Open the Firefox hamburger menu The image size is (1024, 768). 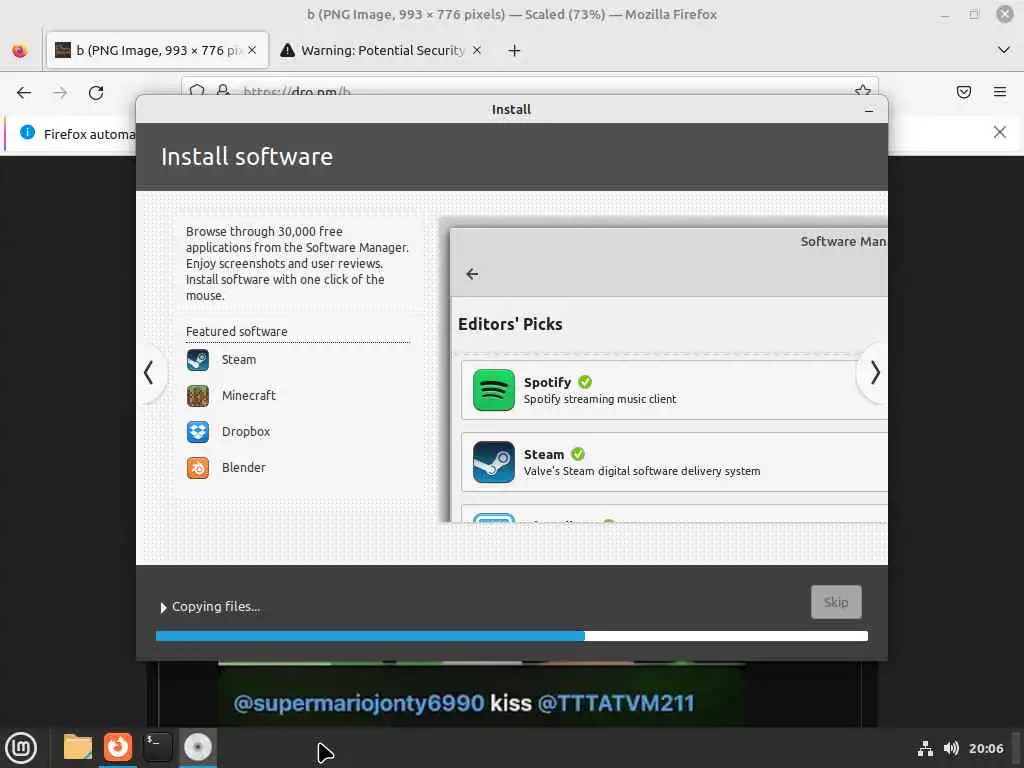[x=1000, y=92]
